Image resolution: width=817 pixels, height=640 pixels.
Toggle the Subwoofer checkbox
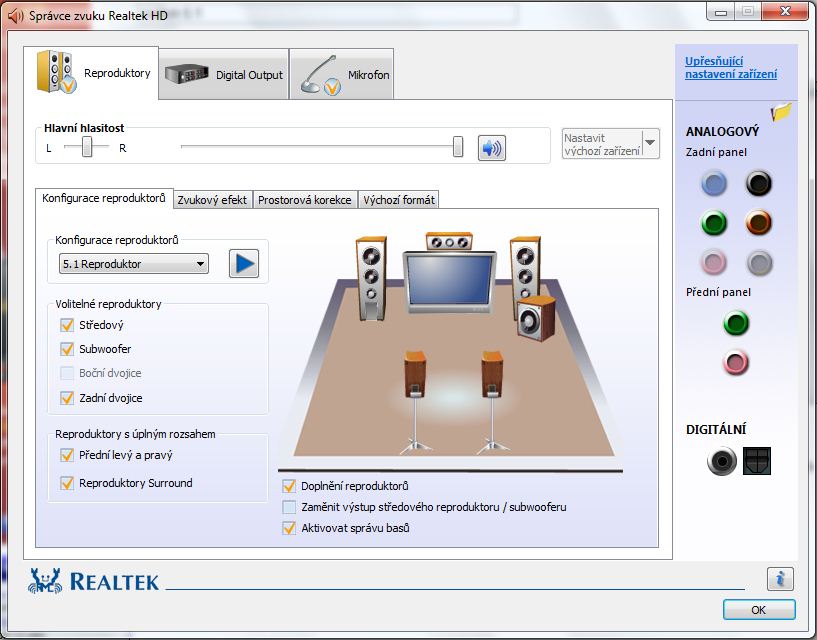click(68, 349)
